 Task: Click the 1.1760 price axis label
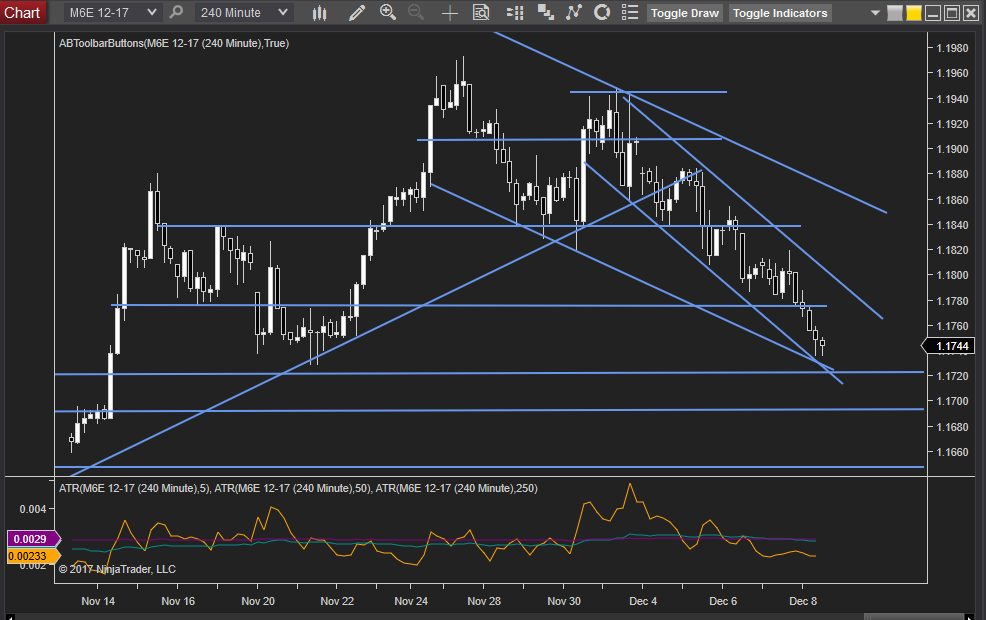click(952, 326)
